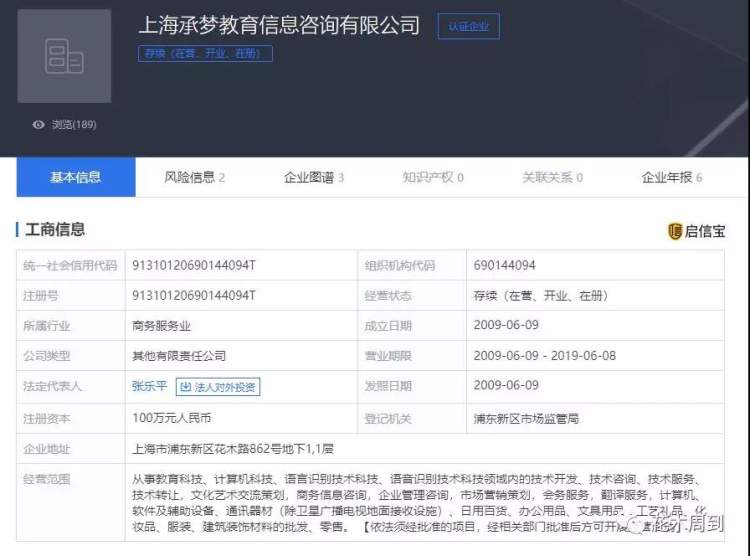Click the 启信宝 shield logo
The width and height of the screenshot is (750, 556).
click(675, 231)
